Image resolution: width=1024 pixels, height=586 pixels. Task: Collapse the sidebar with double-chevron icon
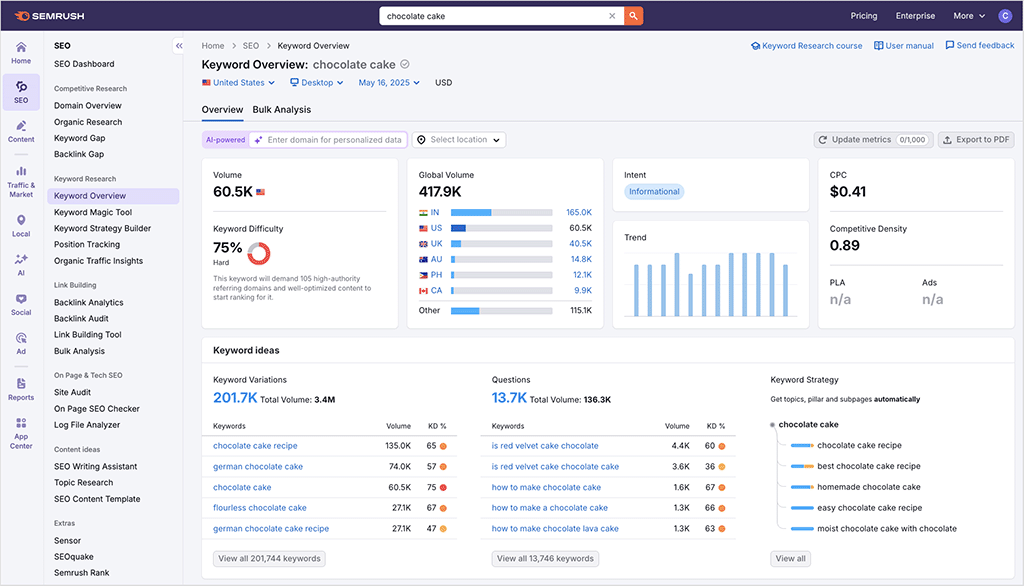pyautogui.click(x=179, y=46)
